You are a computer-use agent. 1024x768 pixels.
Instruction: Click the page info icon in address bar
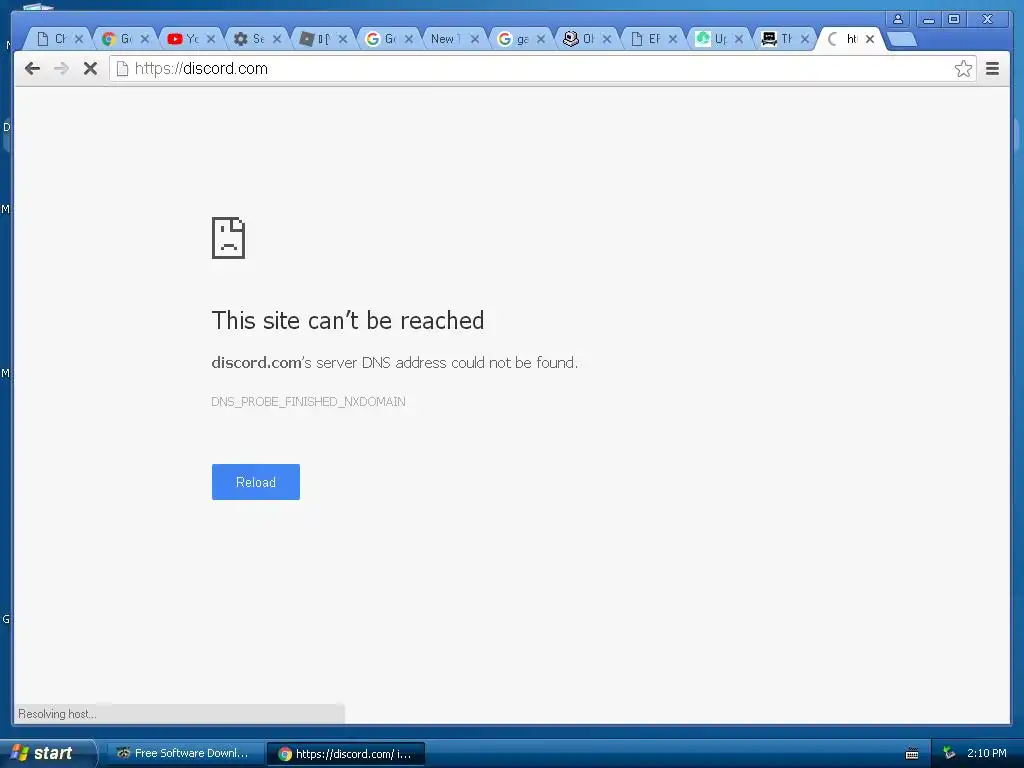(x=122, y=69)
